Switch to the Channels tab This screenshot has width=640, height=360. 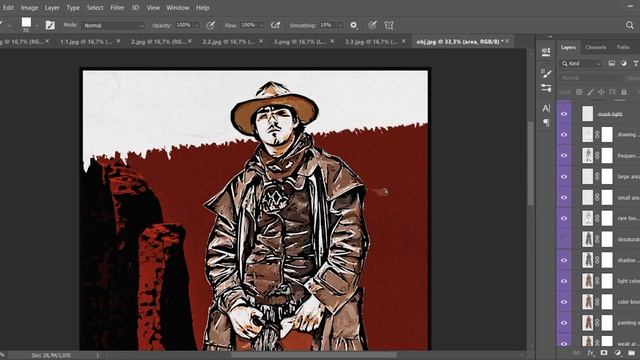596,47
